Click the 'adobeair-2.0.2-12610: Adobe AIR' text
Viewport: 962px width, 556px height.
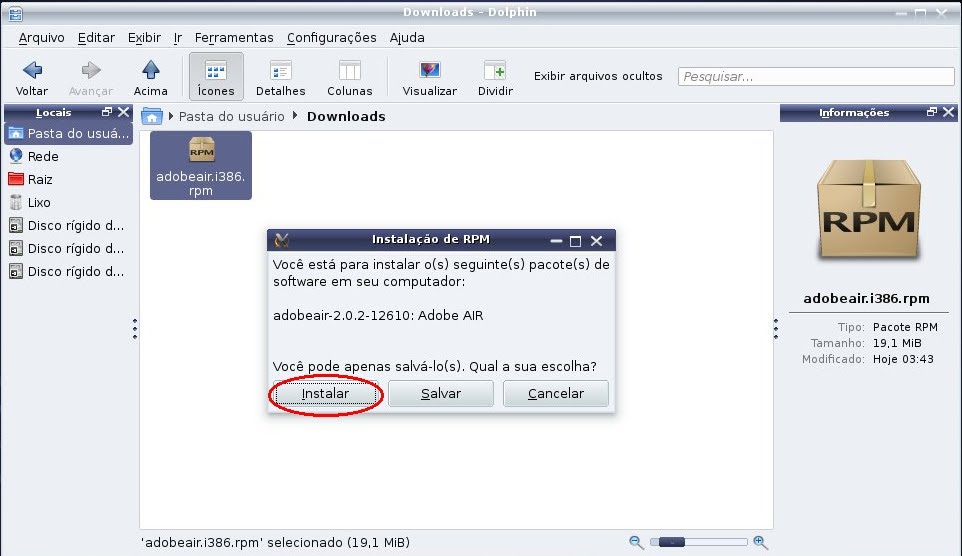point(378,315)
